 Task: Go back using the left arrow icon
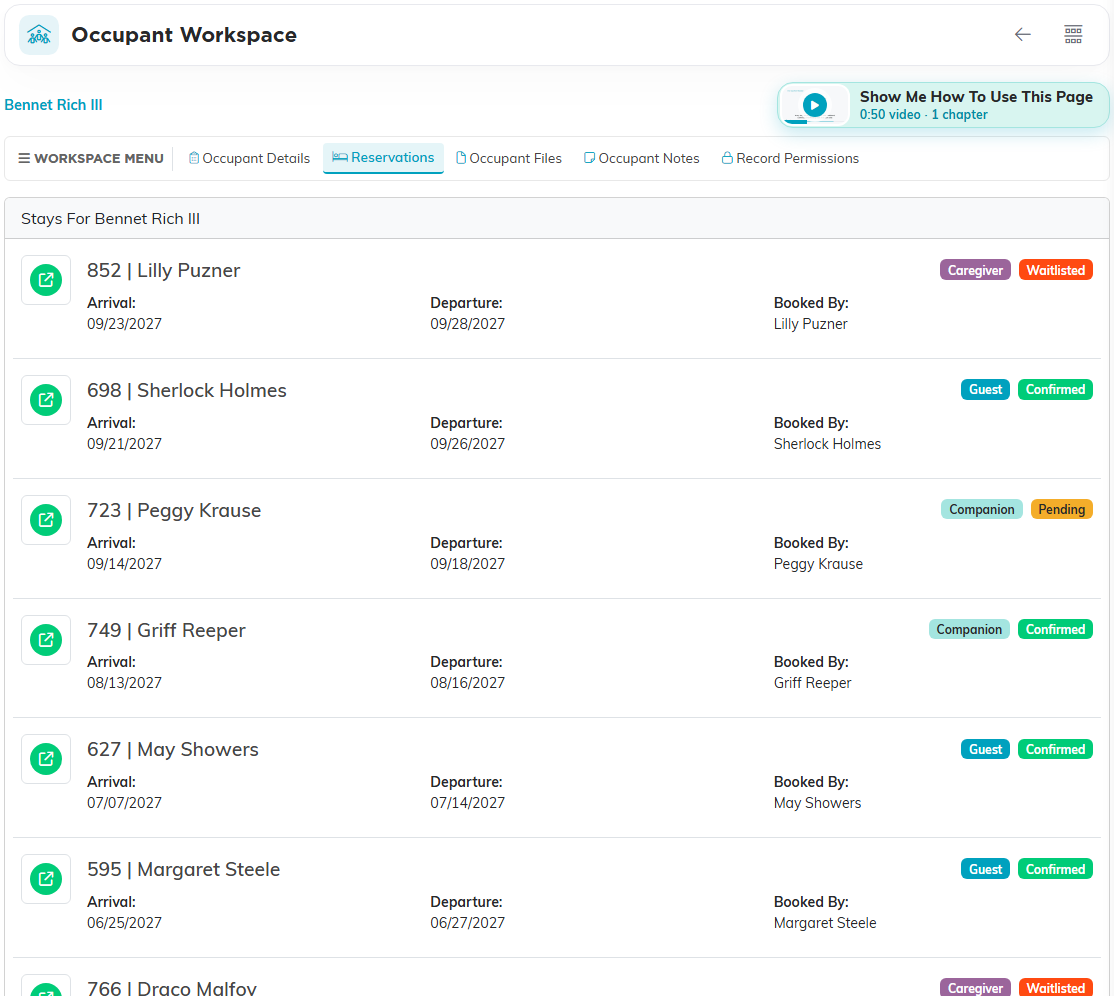coord(1022,34)
